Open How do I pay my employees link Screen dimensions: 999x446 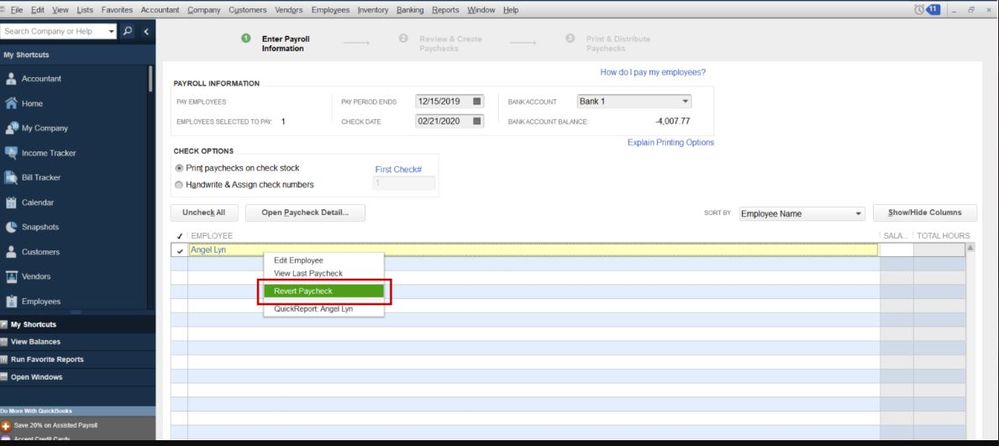click(653, 73)
